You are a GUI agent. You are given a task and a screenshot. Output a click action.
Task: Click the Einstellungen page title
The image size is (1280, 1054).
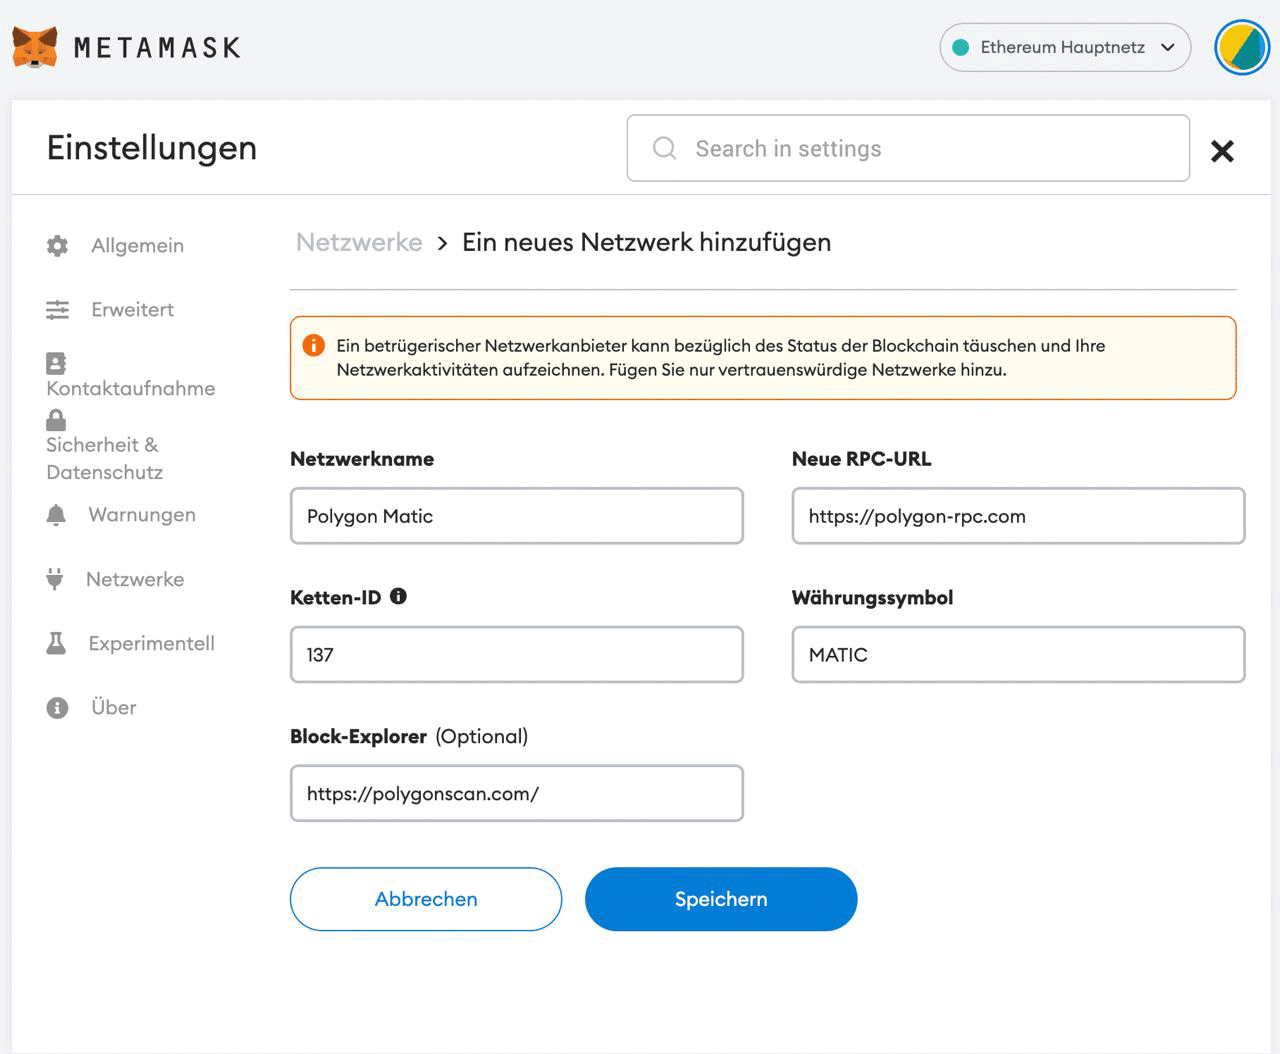point(152,148)
